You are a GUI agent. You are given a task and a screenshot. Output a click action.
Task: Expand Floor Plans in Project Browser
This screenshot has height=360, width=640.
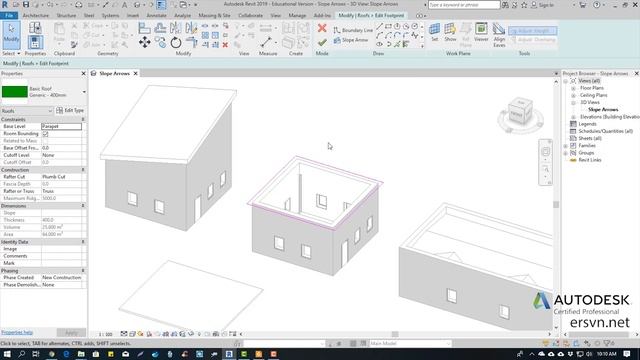pos(573,88)
